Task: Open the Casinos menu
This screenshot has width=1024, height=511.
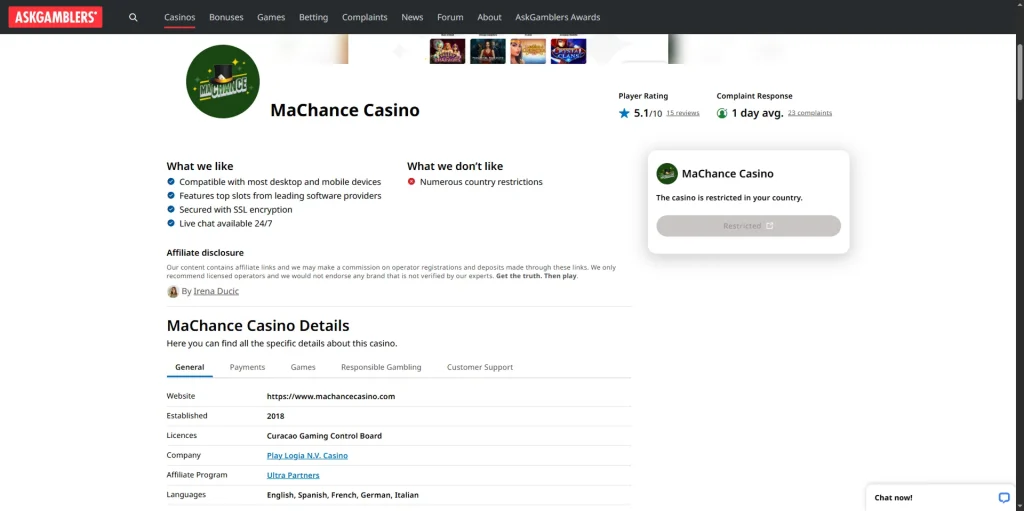Action: tap(180, 18)
